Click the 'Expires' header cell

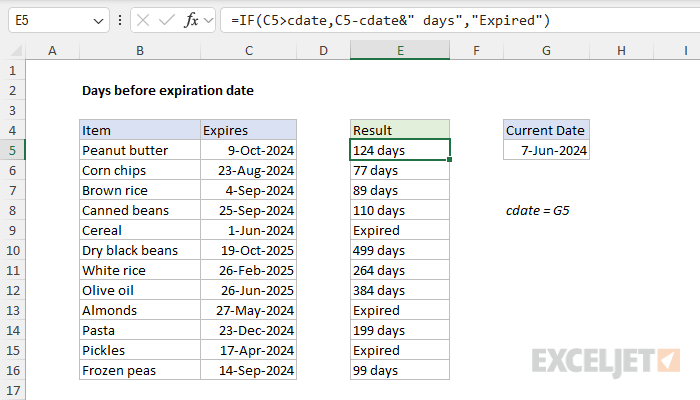(249, 130)
